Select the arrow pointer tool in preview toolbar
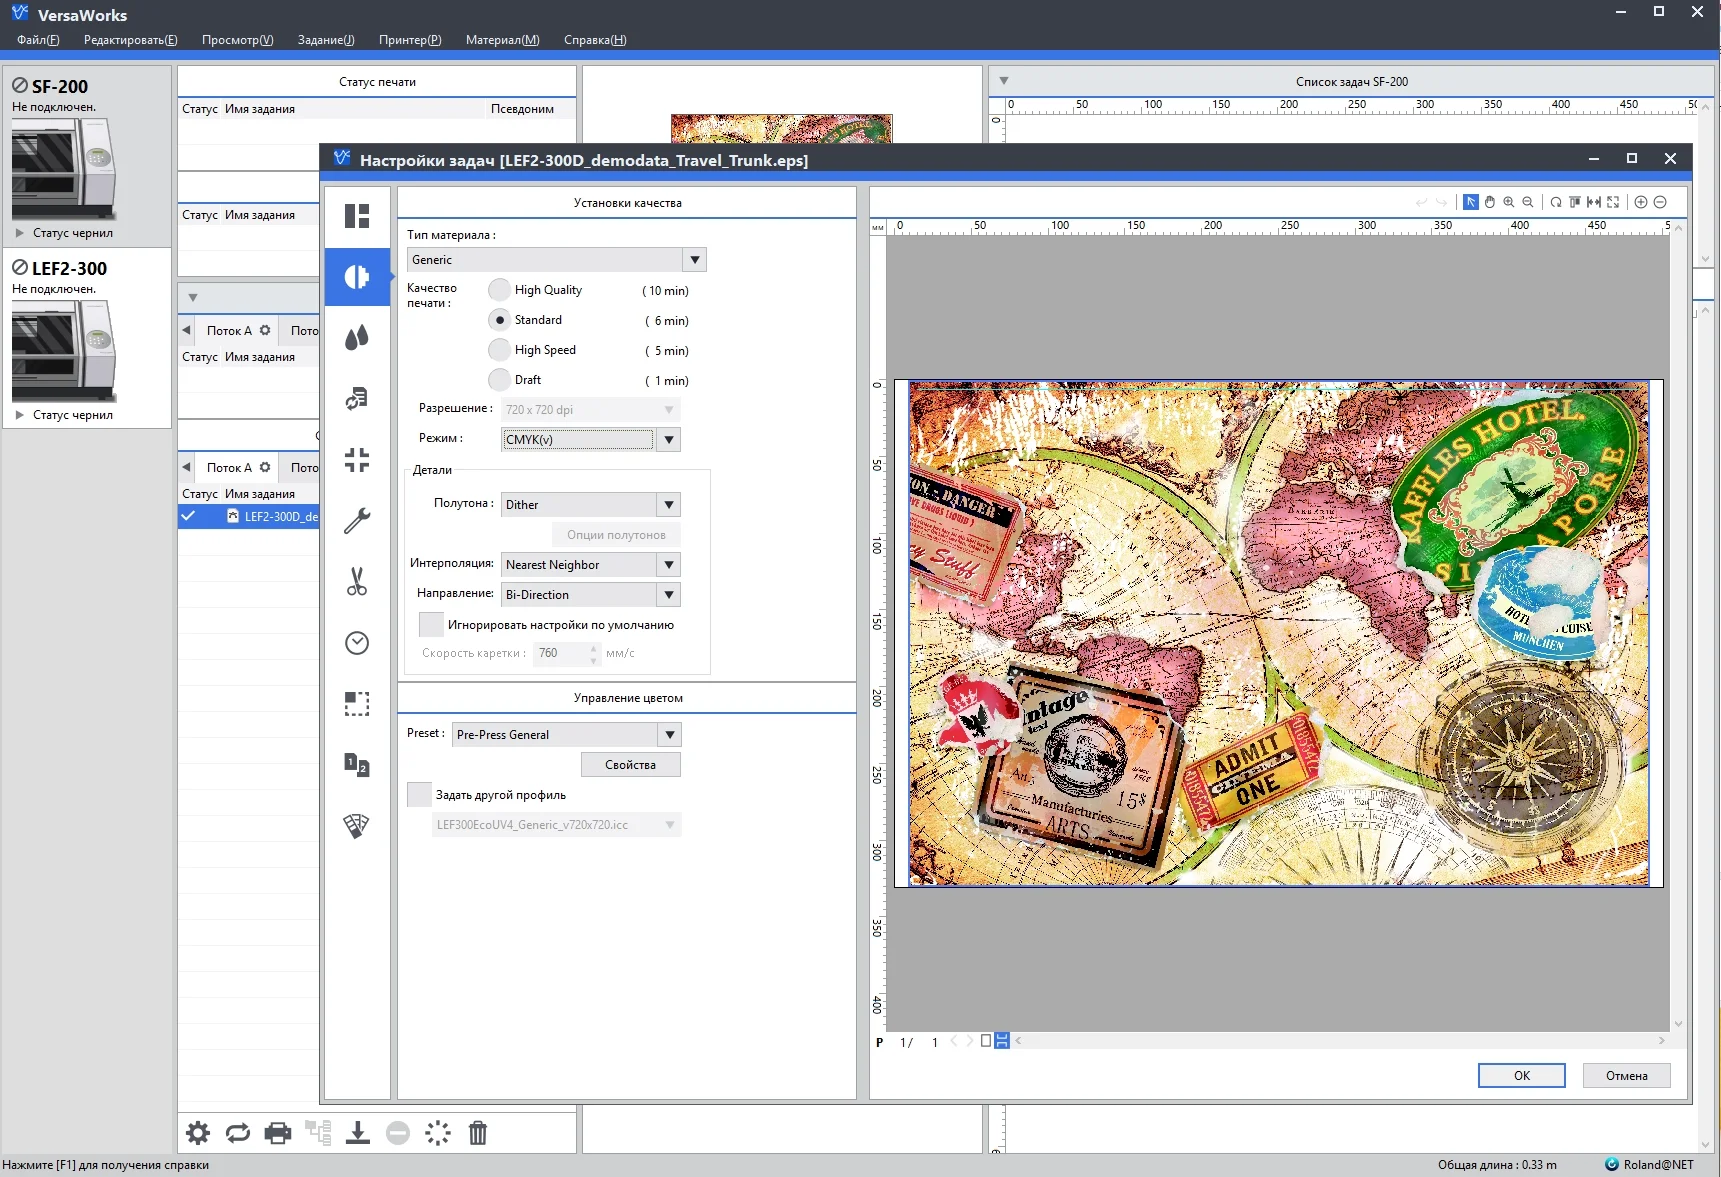 pyautogui.click(x=1471, y=202)
